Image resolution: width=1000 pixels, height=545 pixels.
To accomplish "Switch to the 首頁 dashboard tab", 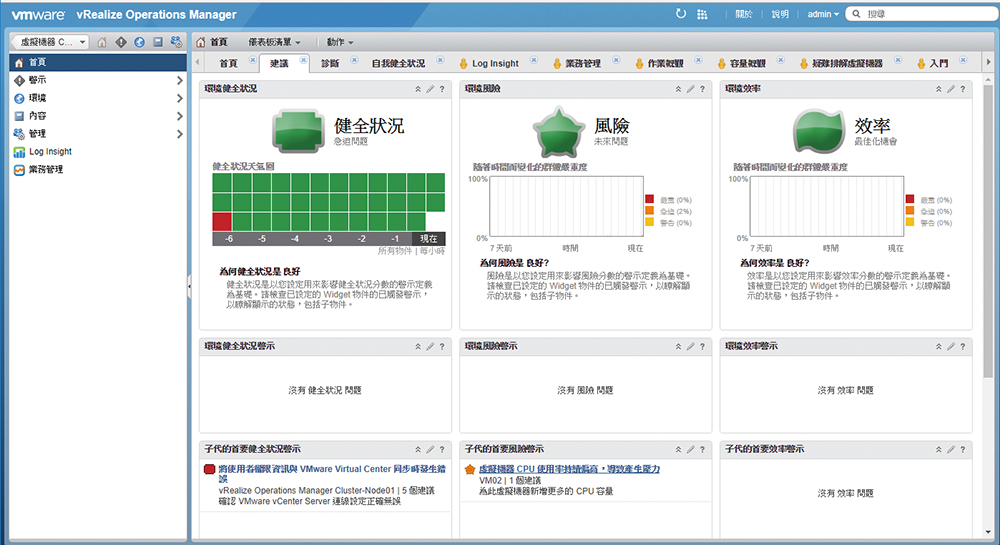I will (x=228, y=63).
